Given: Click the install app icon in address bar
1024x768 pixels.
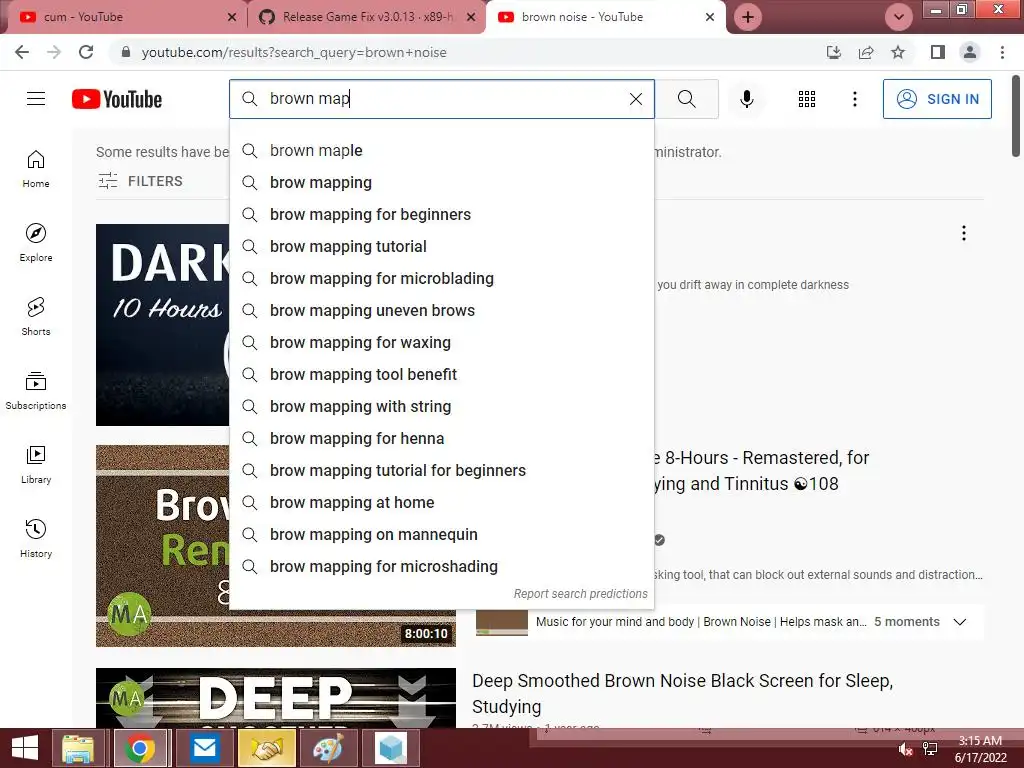Looking at the screenshot, I should 834,52.
